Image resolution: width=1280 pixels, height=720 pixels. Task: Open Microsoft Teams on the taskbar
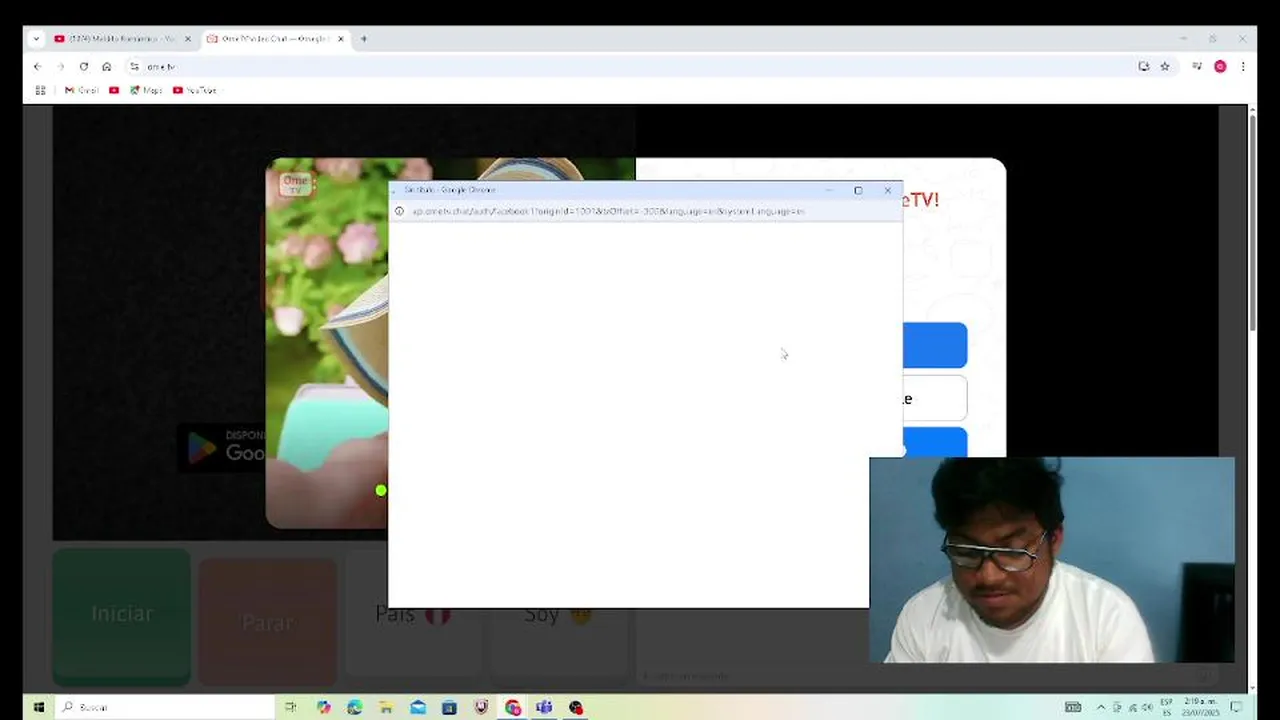click(544, 707)
